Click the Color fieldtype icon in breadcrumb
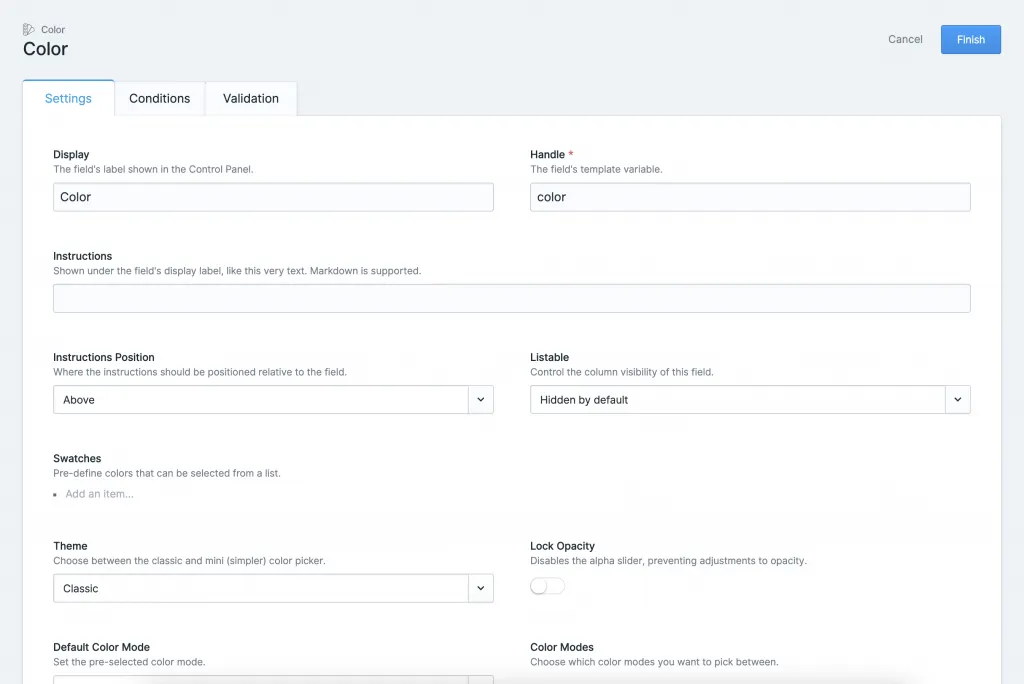This screenshot has height=684, width=1024. click(28, 29)
